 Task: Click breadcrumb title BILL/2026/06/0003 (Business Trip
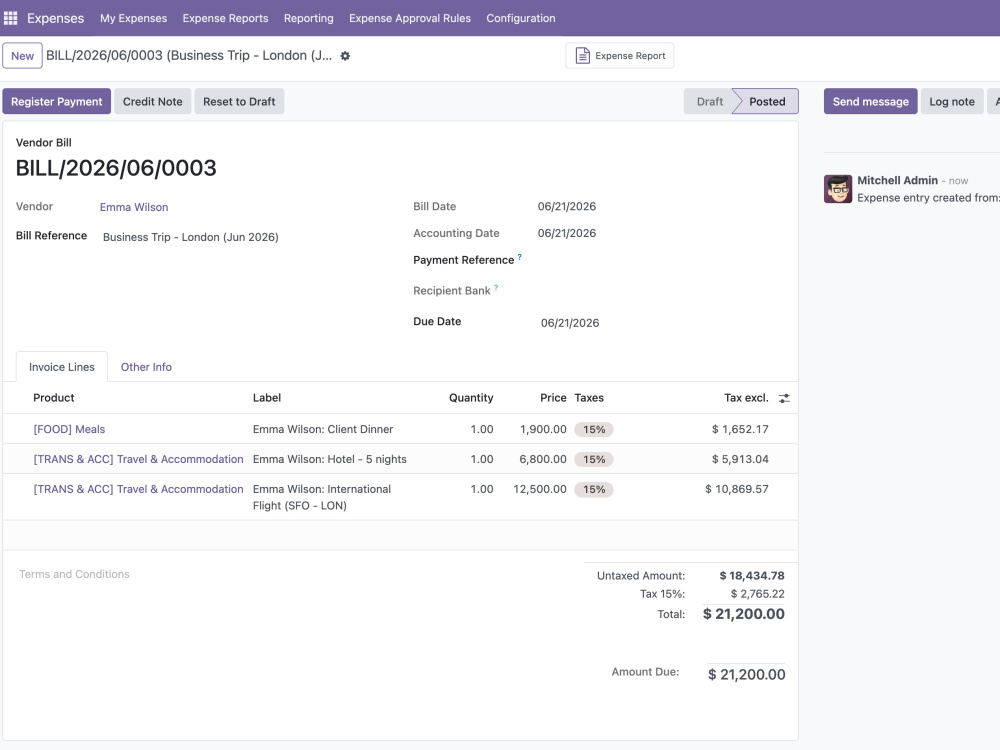tap(189, 55)
